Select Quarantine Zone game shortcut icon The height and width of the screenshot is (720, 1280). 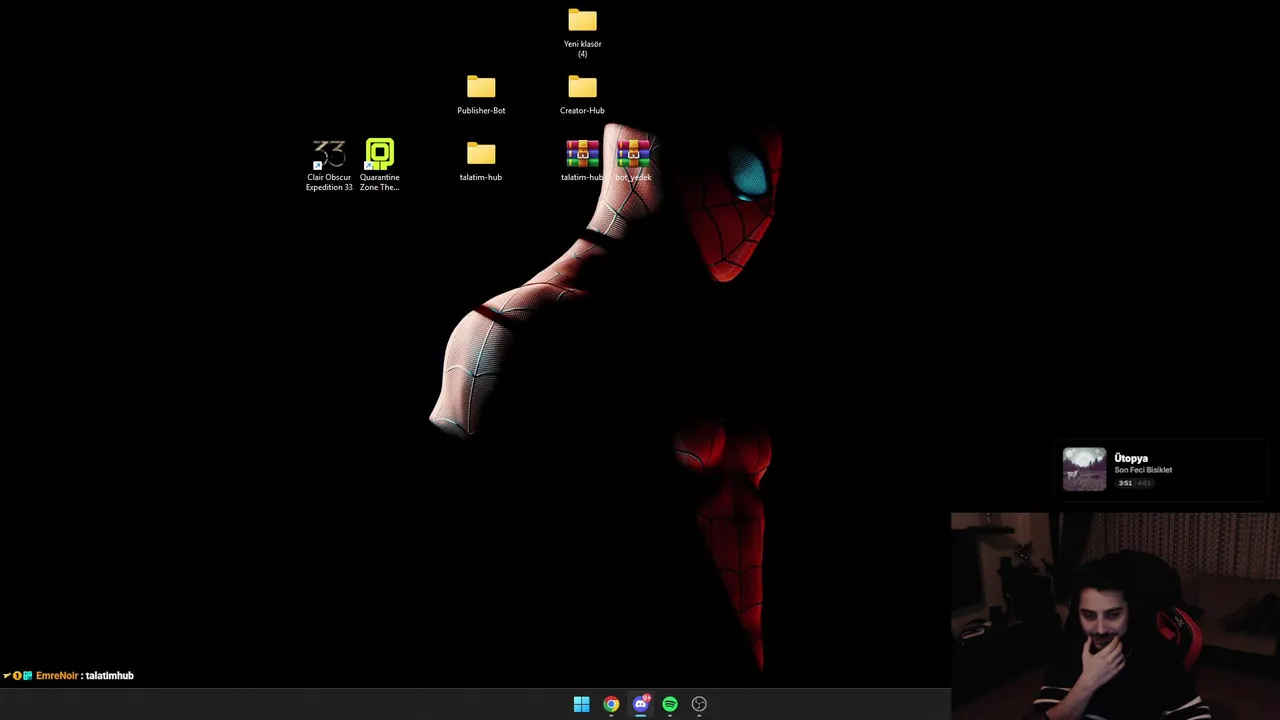[380, 153]
